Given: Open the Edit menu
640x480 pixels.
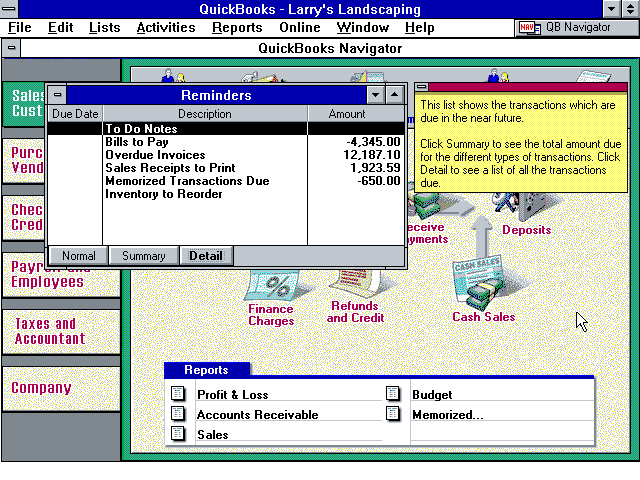Looking at the screenshot, I should 60,27.
